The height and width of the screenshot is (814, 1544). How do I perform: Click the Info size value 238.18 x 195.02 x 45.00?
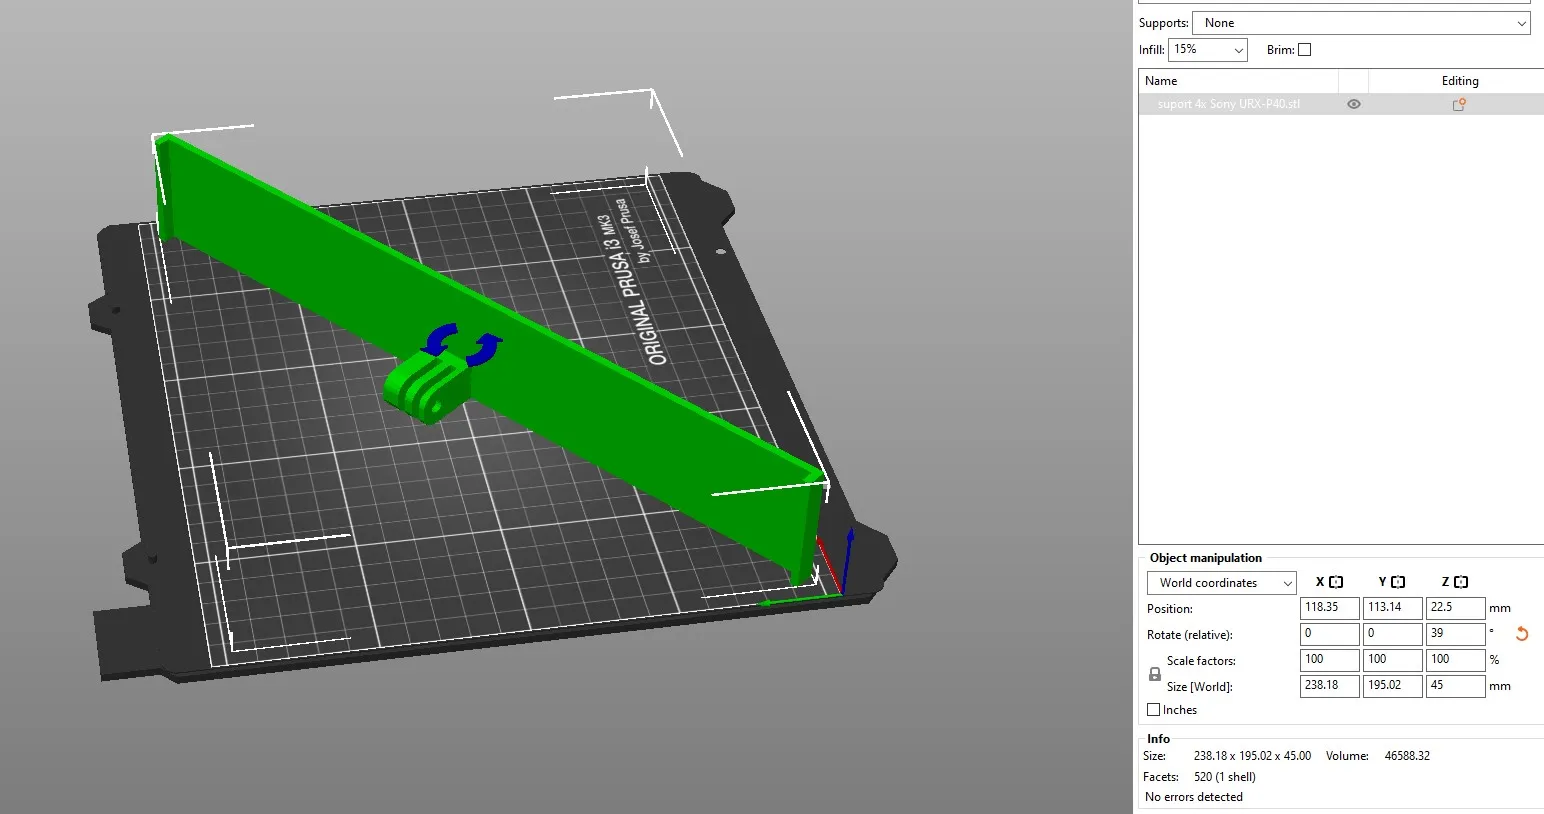pyautogui.click(x=1252, y=756)
